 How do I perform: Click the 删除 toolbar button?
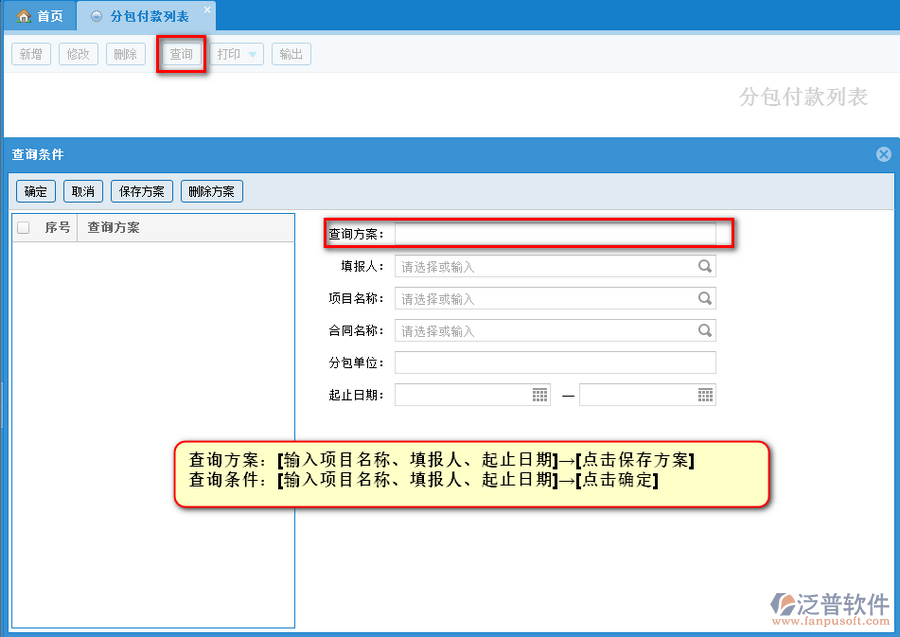click(126, 55)
